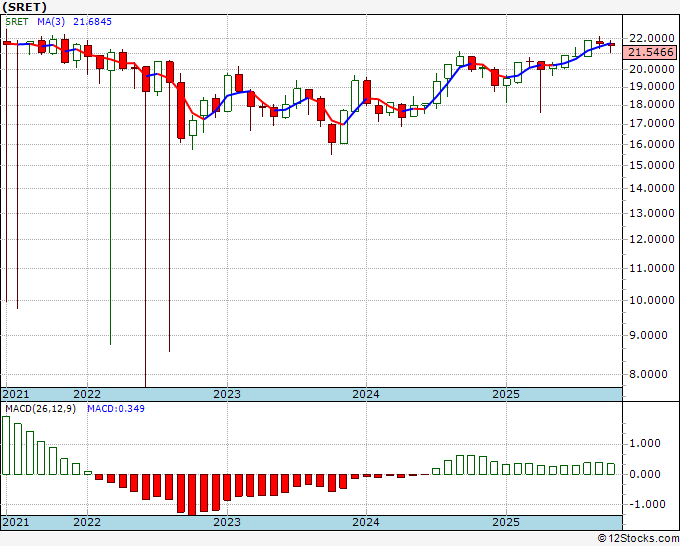Click the deepest red MACD histogram bar in late 2022

pos(192,495)
